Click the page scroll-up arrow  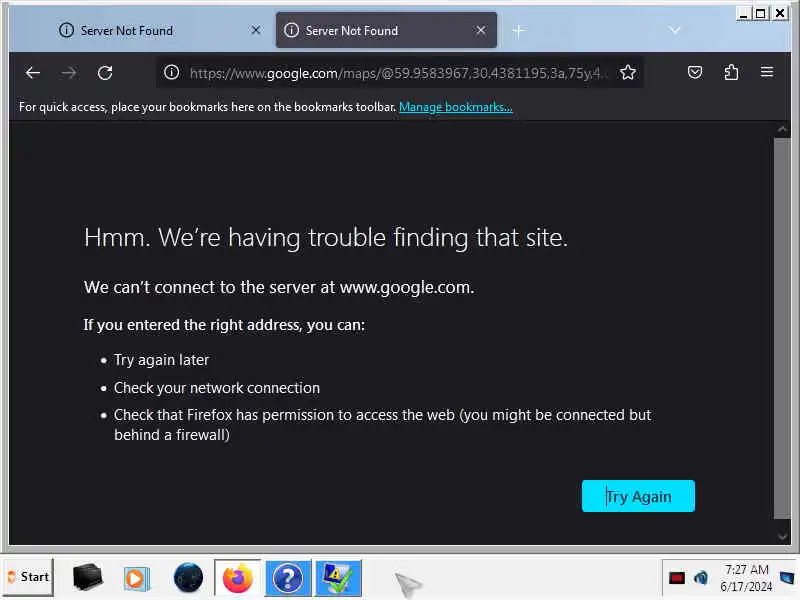(x=782, y=130)
